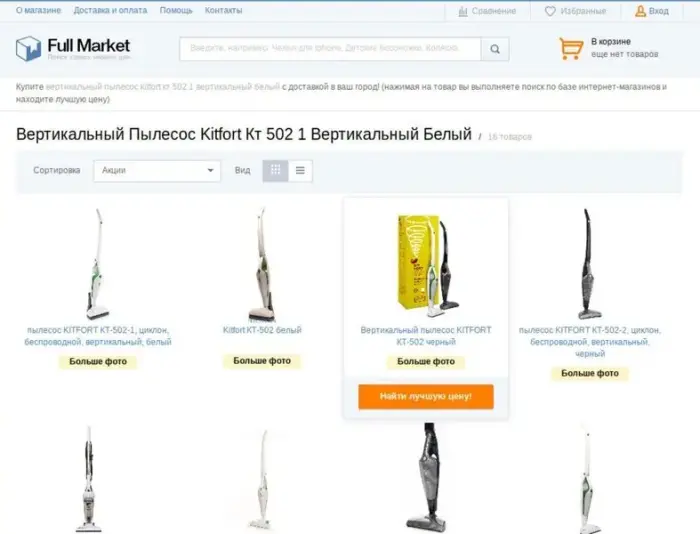
Task: Open Доставка и оплата menu item
Action: [x=110, y=10]
